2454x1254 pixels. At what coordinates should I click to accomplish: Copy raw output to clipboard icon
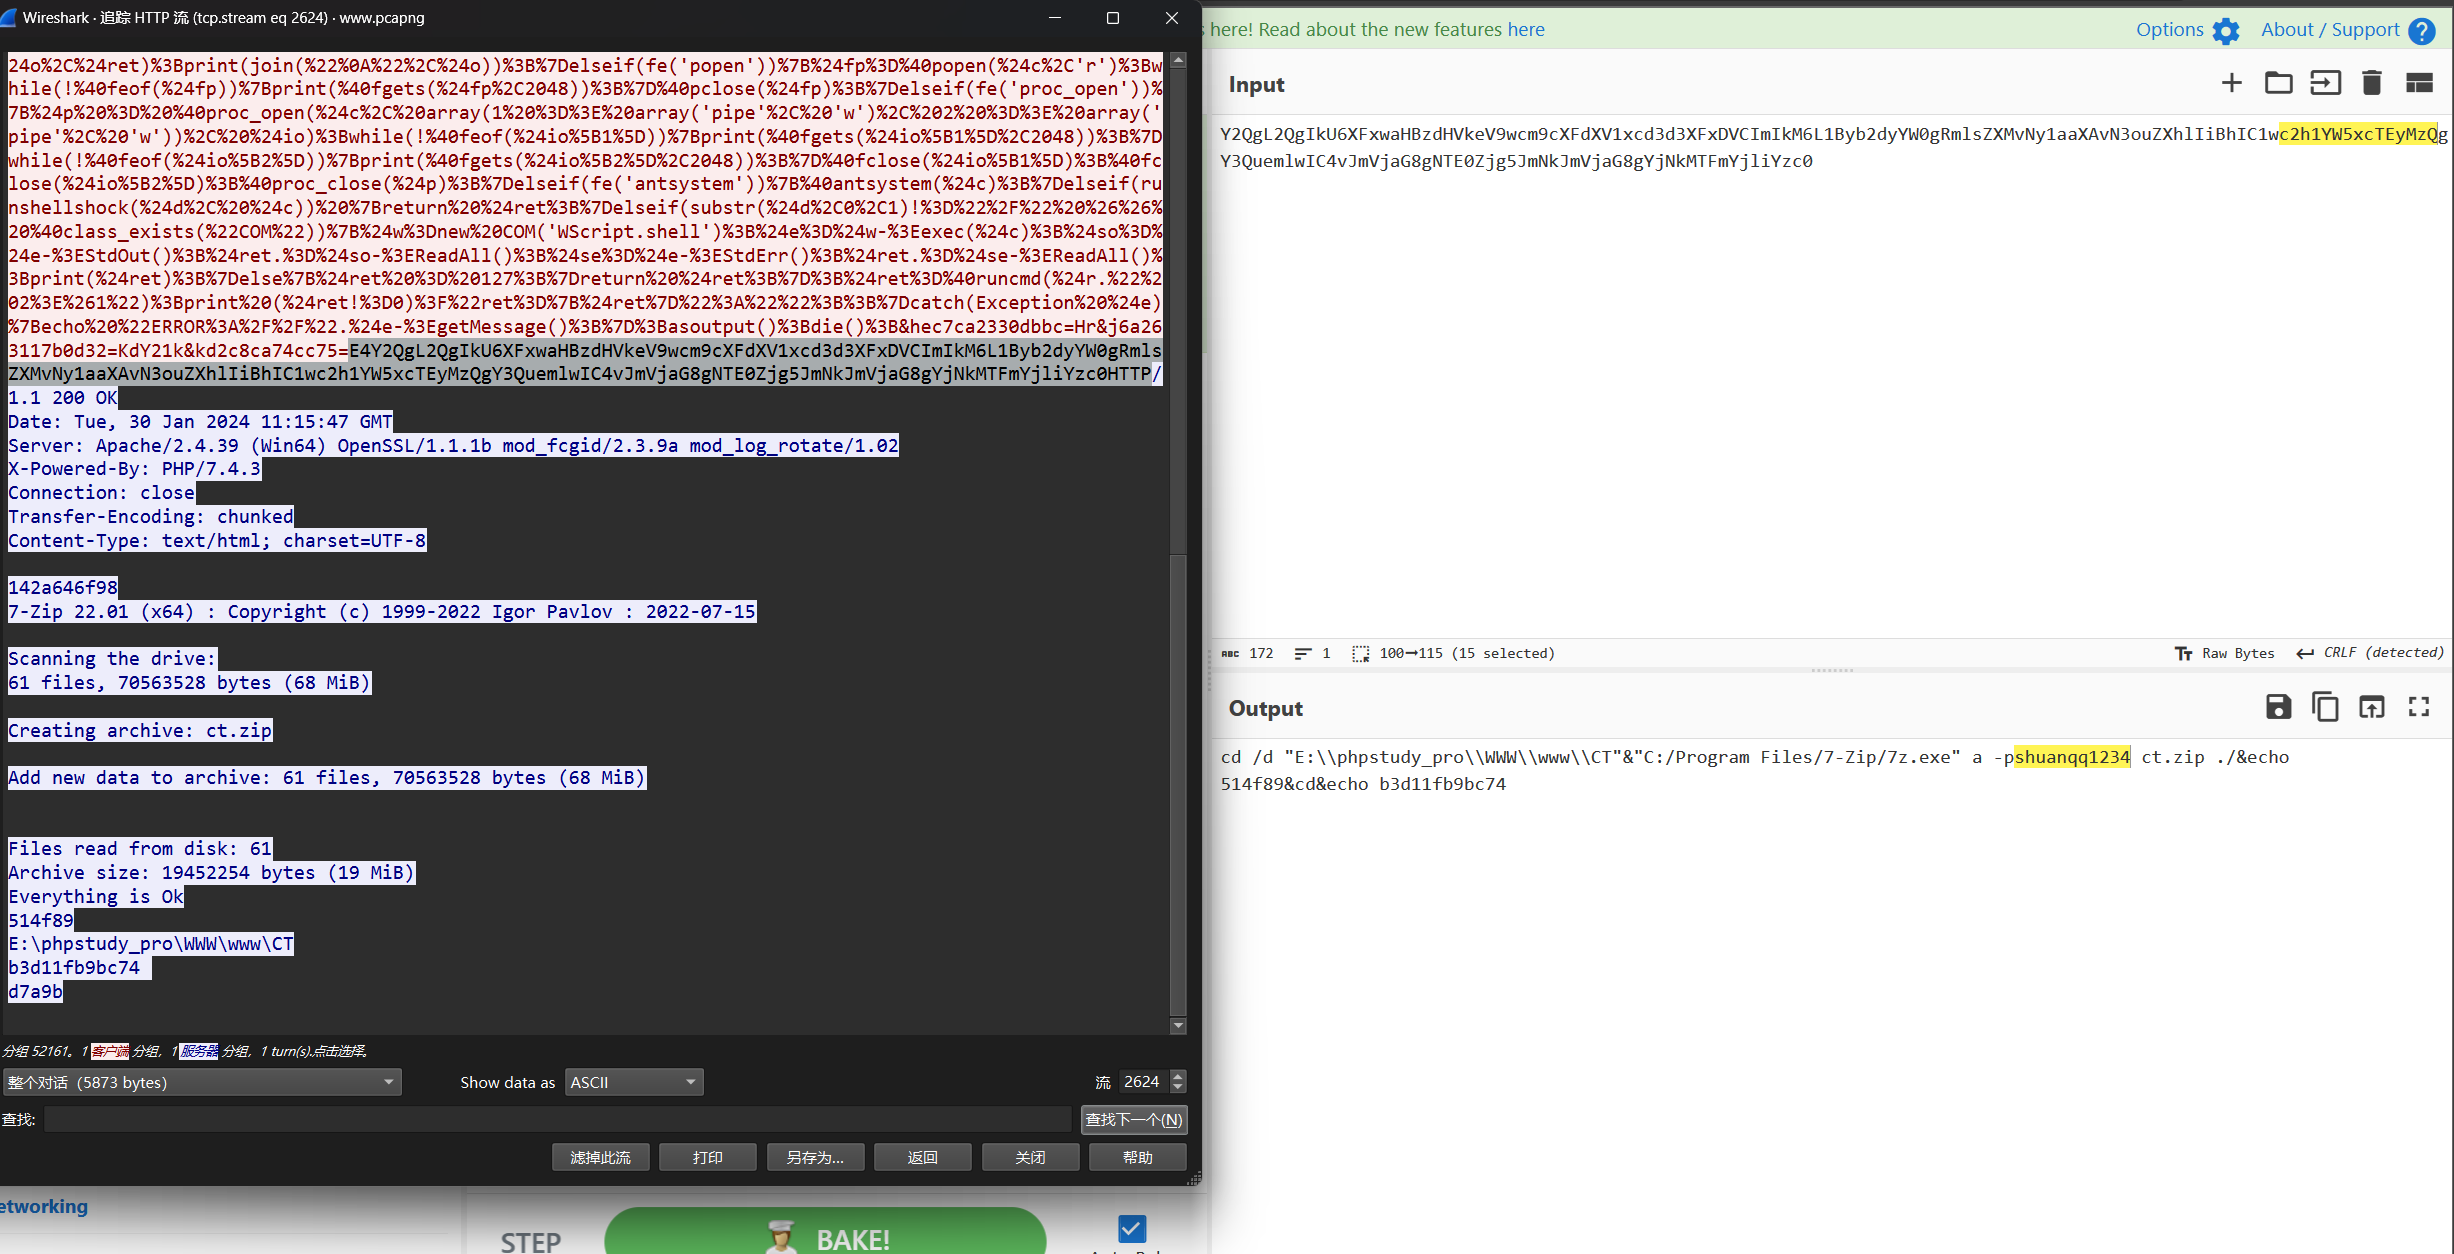pyautogui.click(x=2325, y=707)
